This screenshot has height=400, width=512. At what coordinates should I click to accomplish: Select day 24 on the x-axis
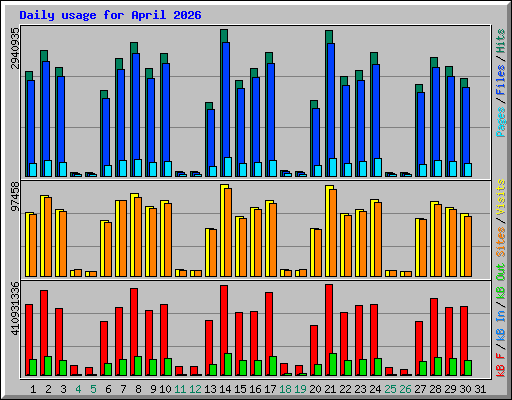pyautogui.click(x=375, y=389)
